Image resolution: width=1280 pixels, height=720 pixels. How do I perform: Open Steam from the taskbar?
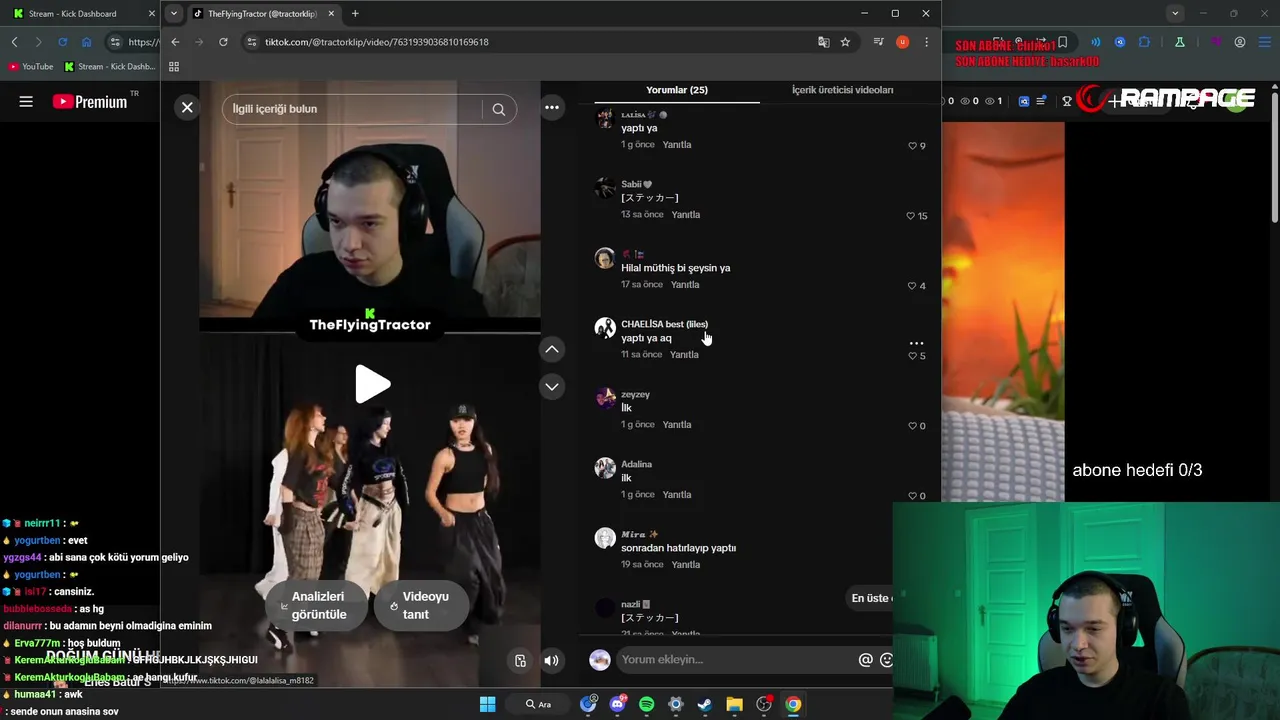(705, 704)
